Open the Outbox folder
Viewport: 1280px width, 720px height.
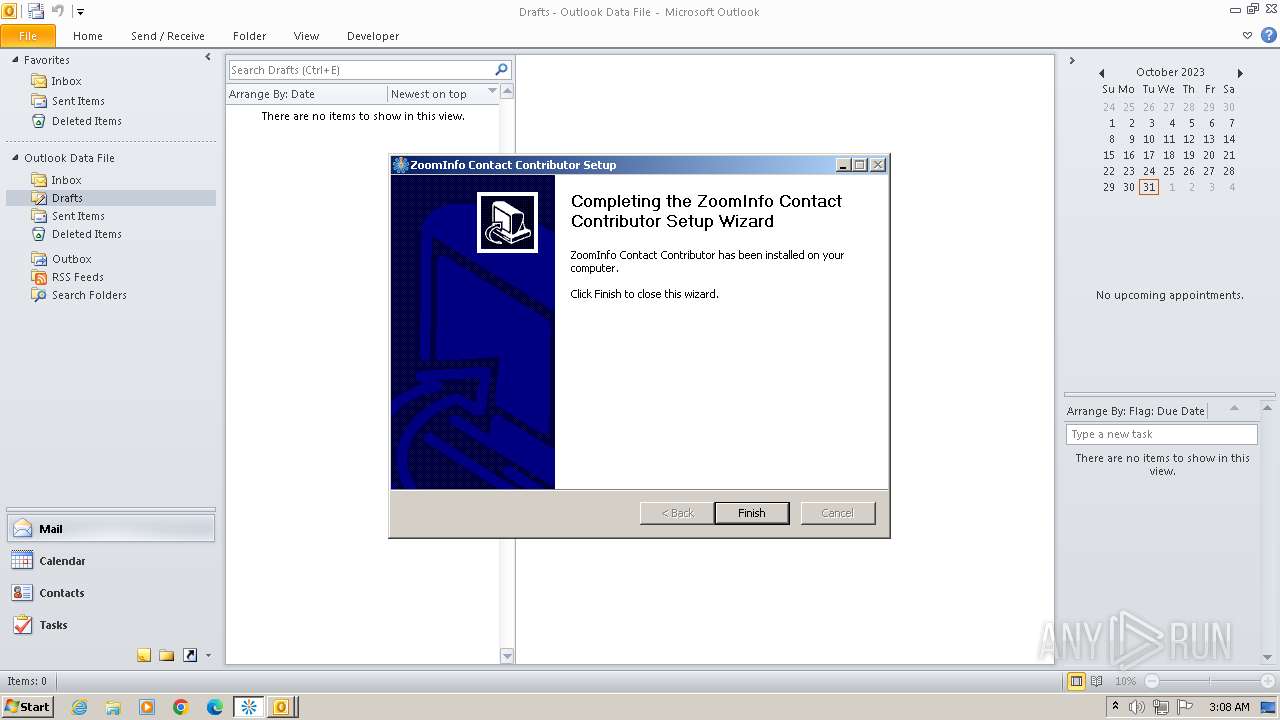(x=71, y=259)
